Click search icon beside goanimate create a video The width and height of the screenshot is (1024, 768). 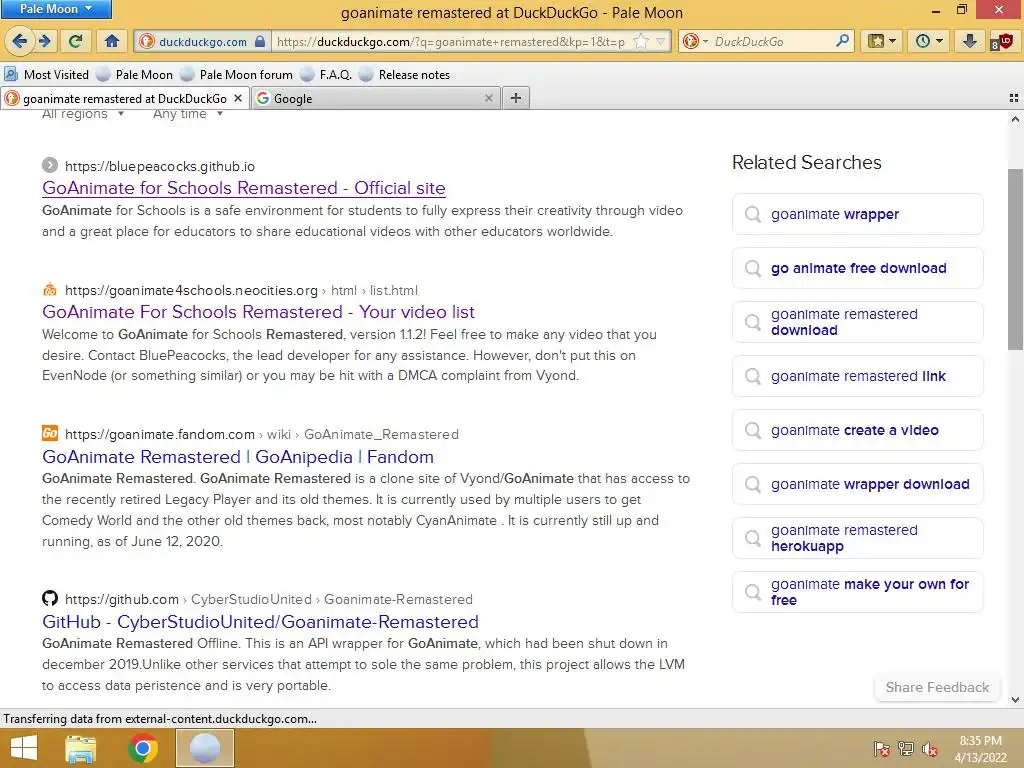753,430
